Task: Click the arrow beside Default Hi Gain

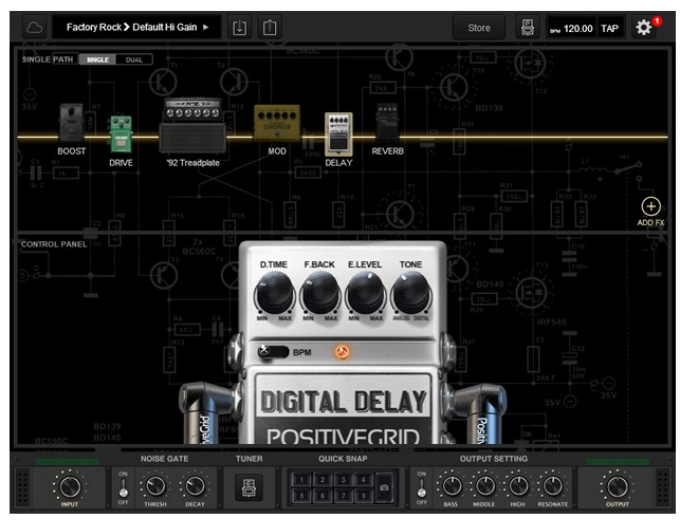Action: coord(206,27)
